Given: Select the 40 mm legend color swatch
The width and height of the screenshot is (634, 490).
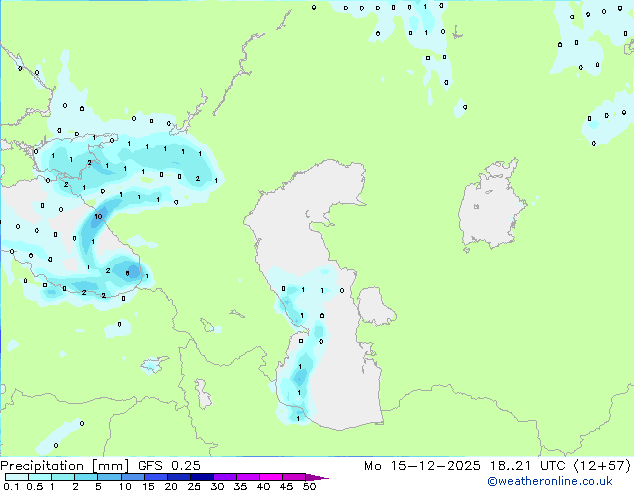Looking at the screenshot, I should pyautogui.click(x=270, y=477).
